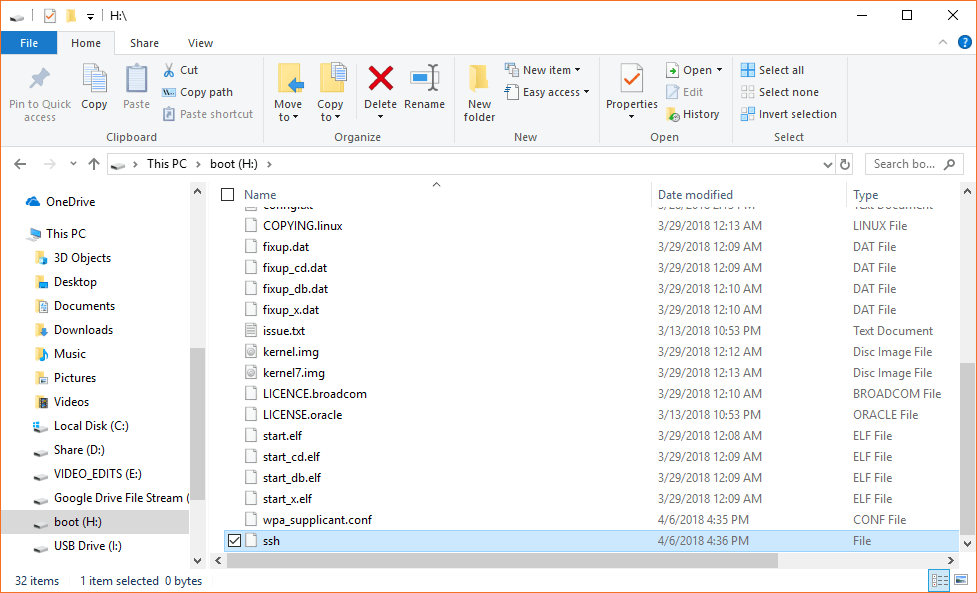
Task: Select the issue.txt file
Action: point(284,331)
